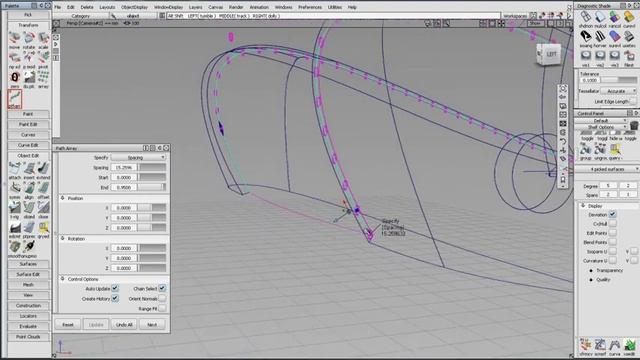Select the random color shade icon
The height and width of the screenshot is (360, 640).
tap(614, 17)
